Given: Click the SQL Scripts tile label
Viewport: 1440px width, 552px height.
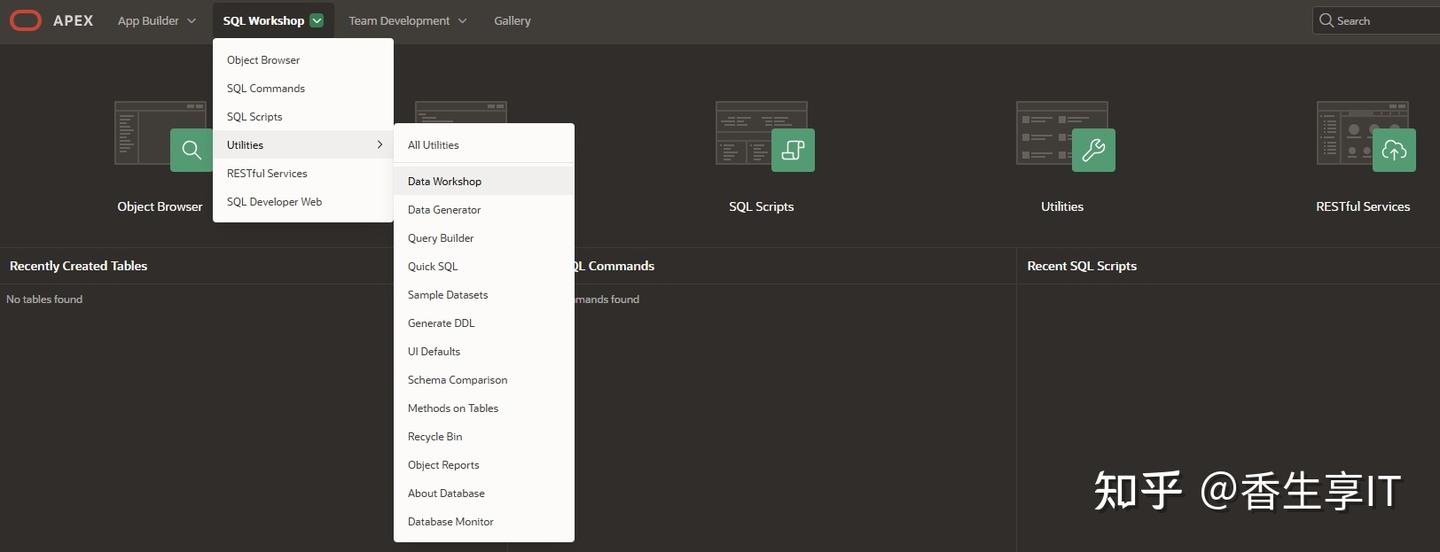Looking at the screenshot, I should [x=761, y=207].
